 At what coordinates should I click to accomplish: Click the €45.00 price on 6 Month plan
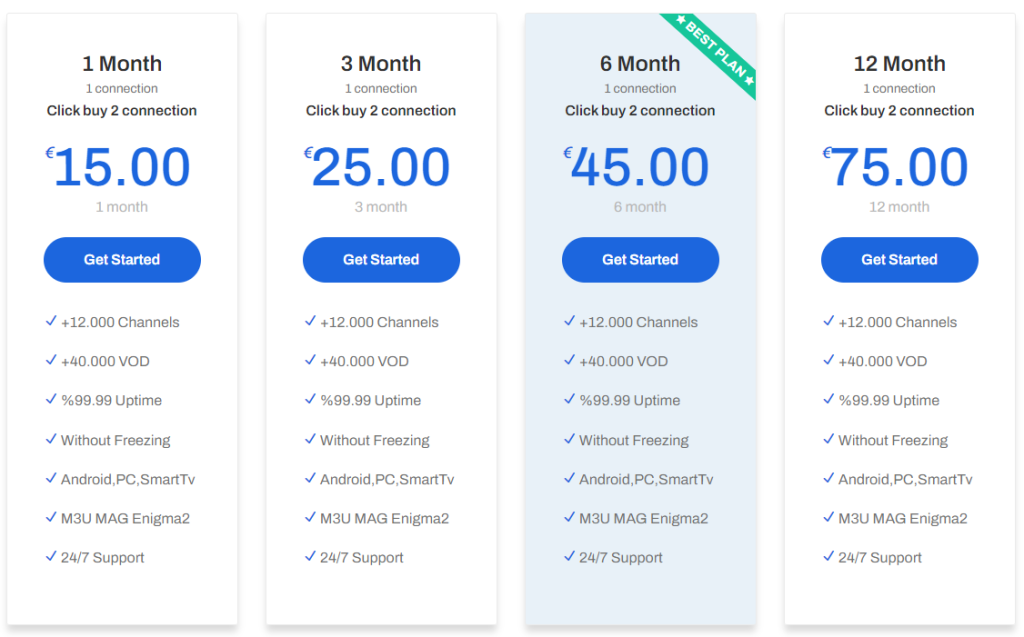(640, 167)
